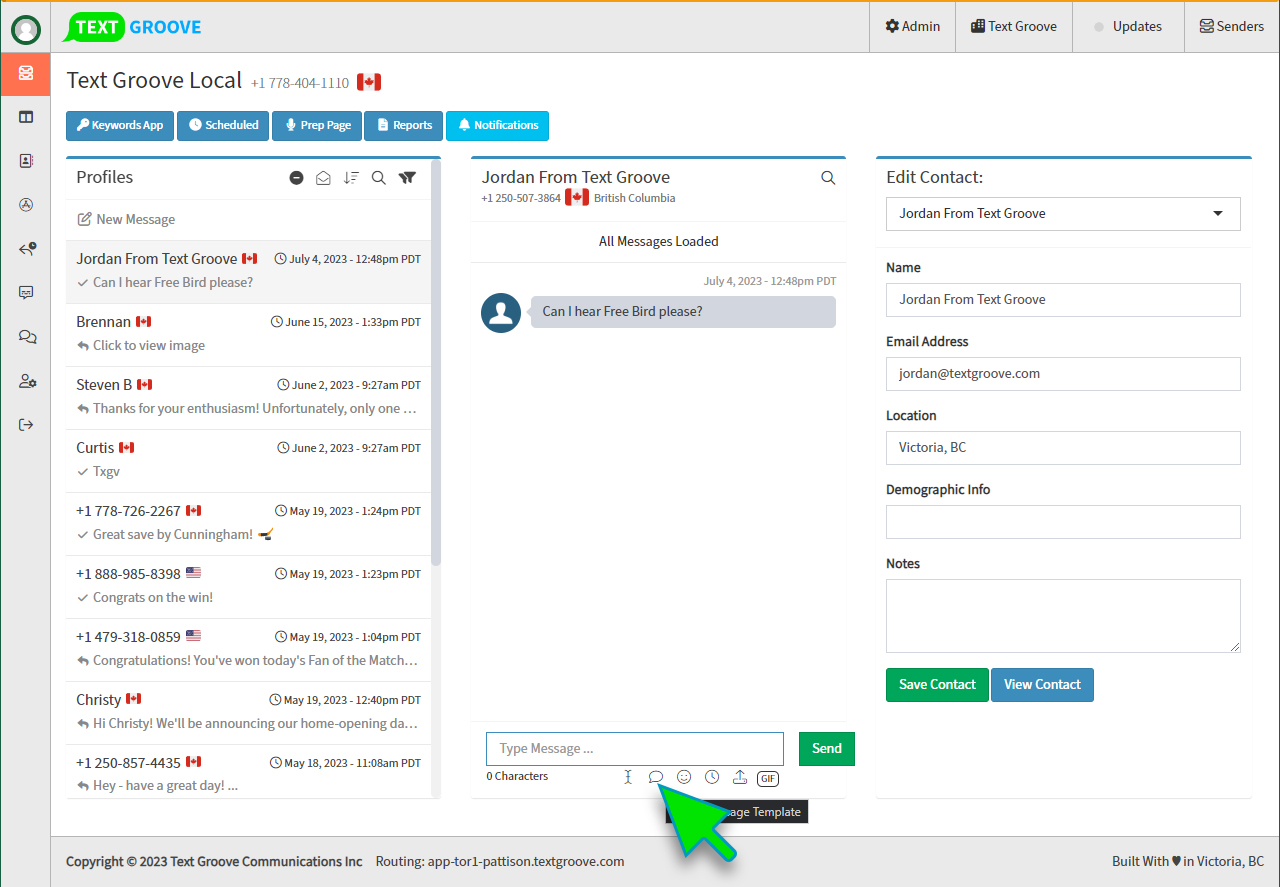
Task: Click the text cursor icon below message box
Action: coord(628,777)
